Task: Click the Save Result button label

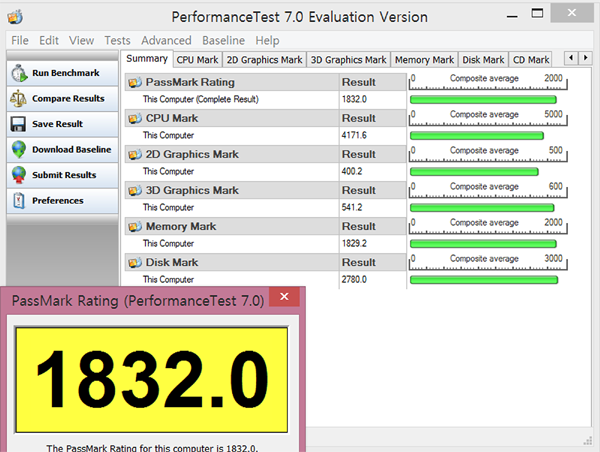Action: point(57,124)
